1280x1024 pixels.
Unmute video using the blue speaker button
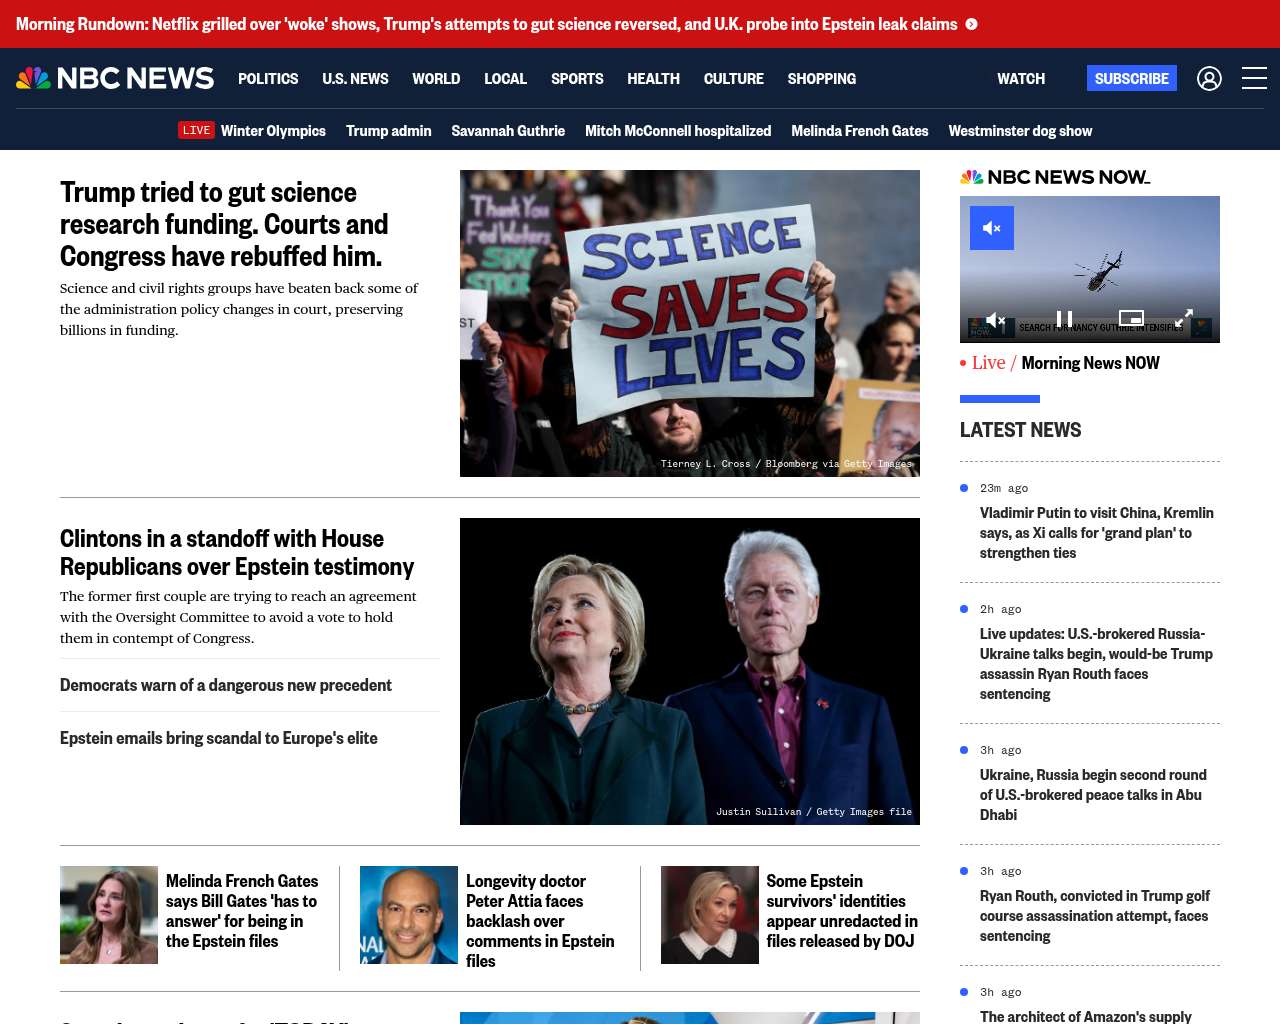(x=992, y=228)
